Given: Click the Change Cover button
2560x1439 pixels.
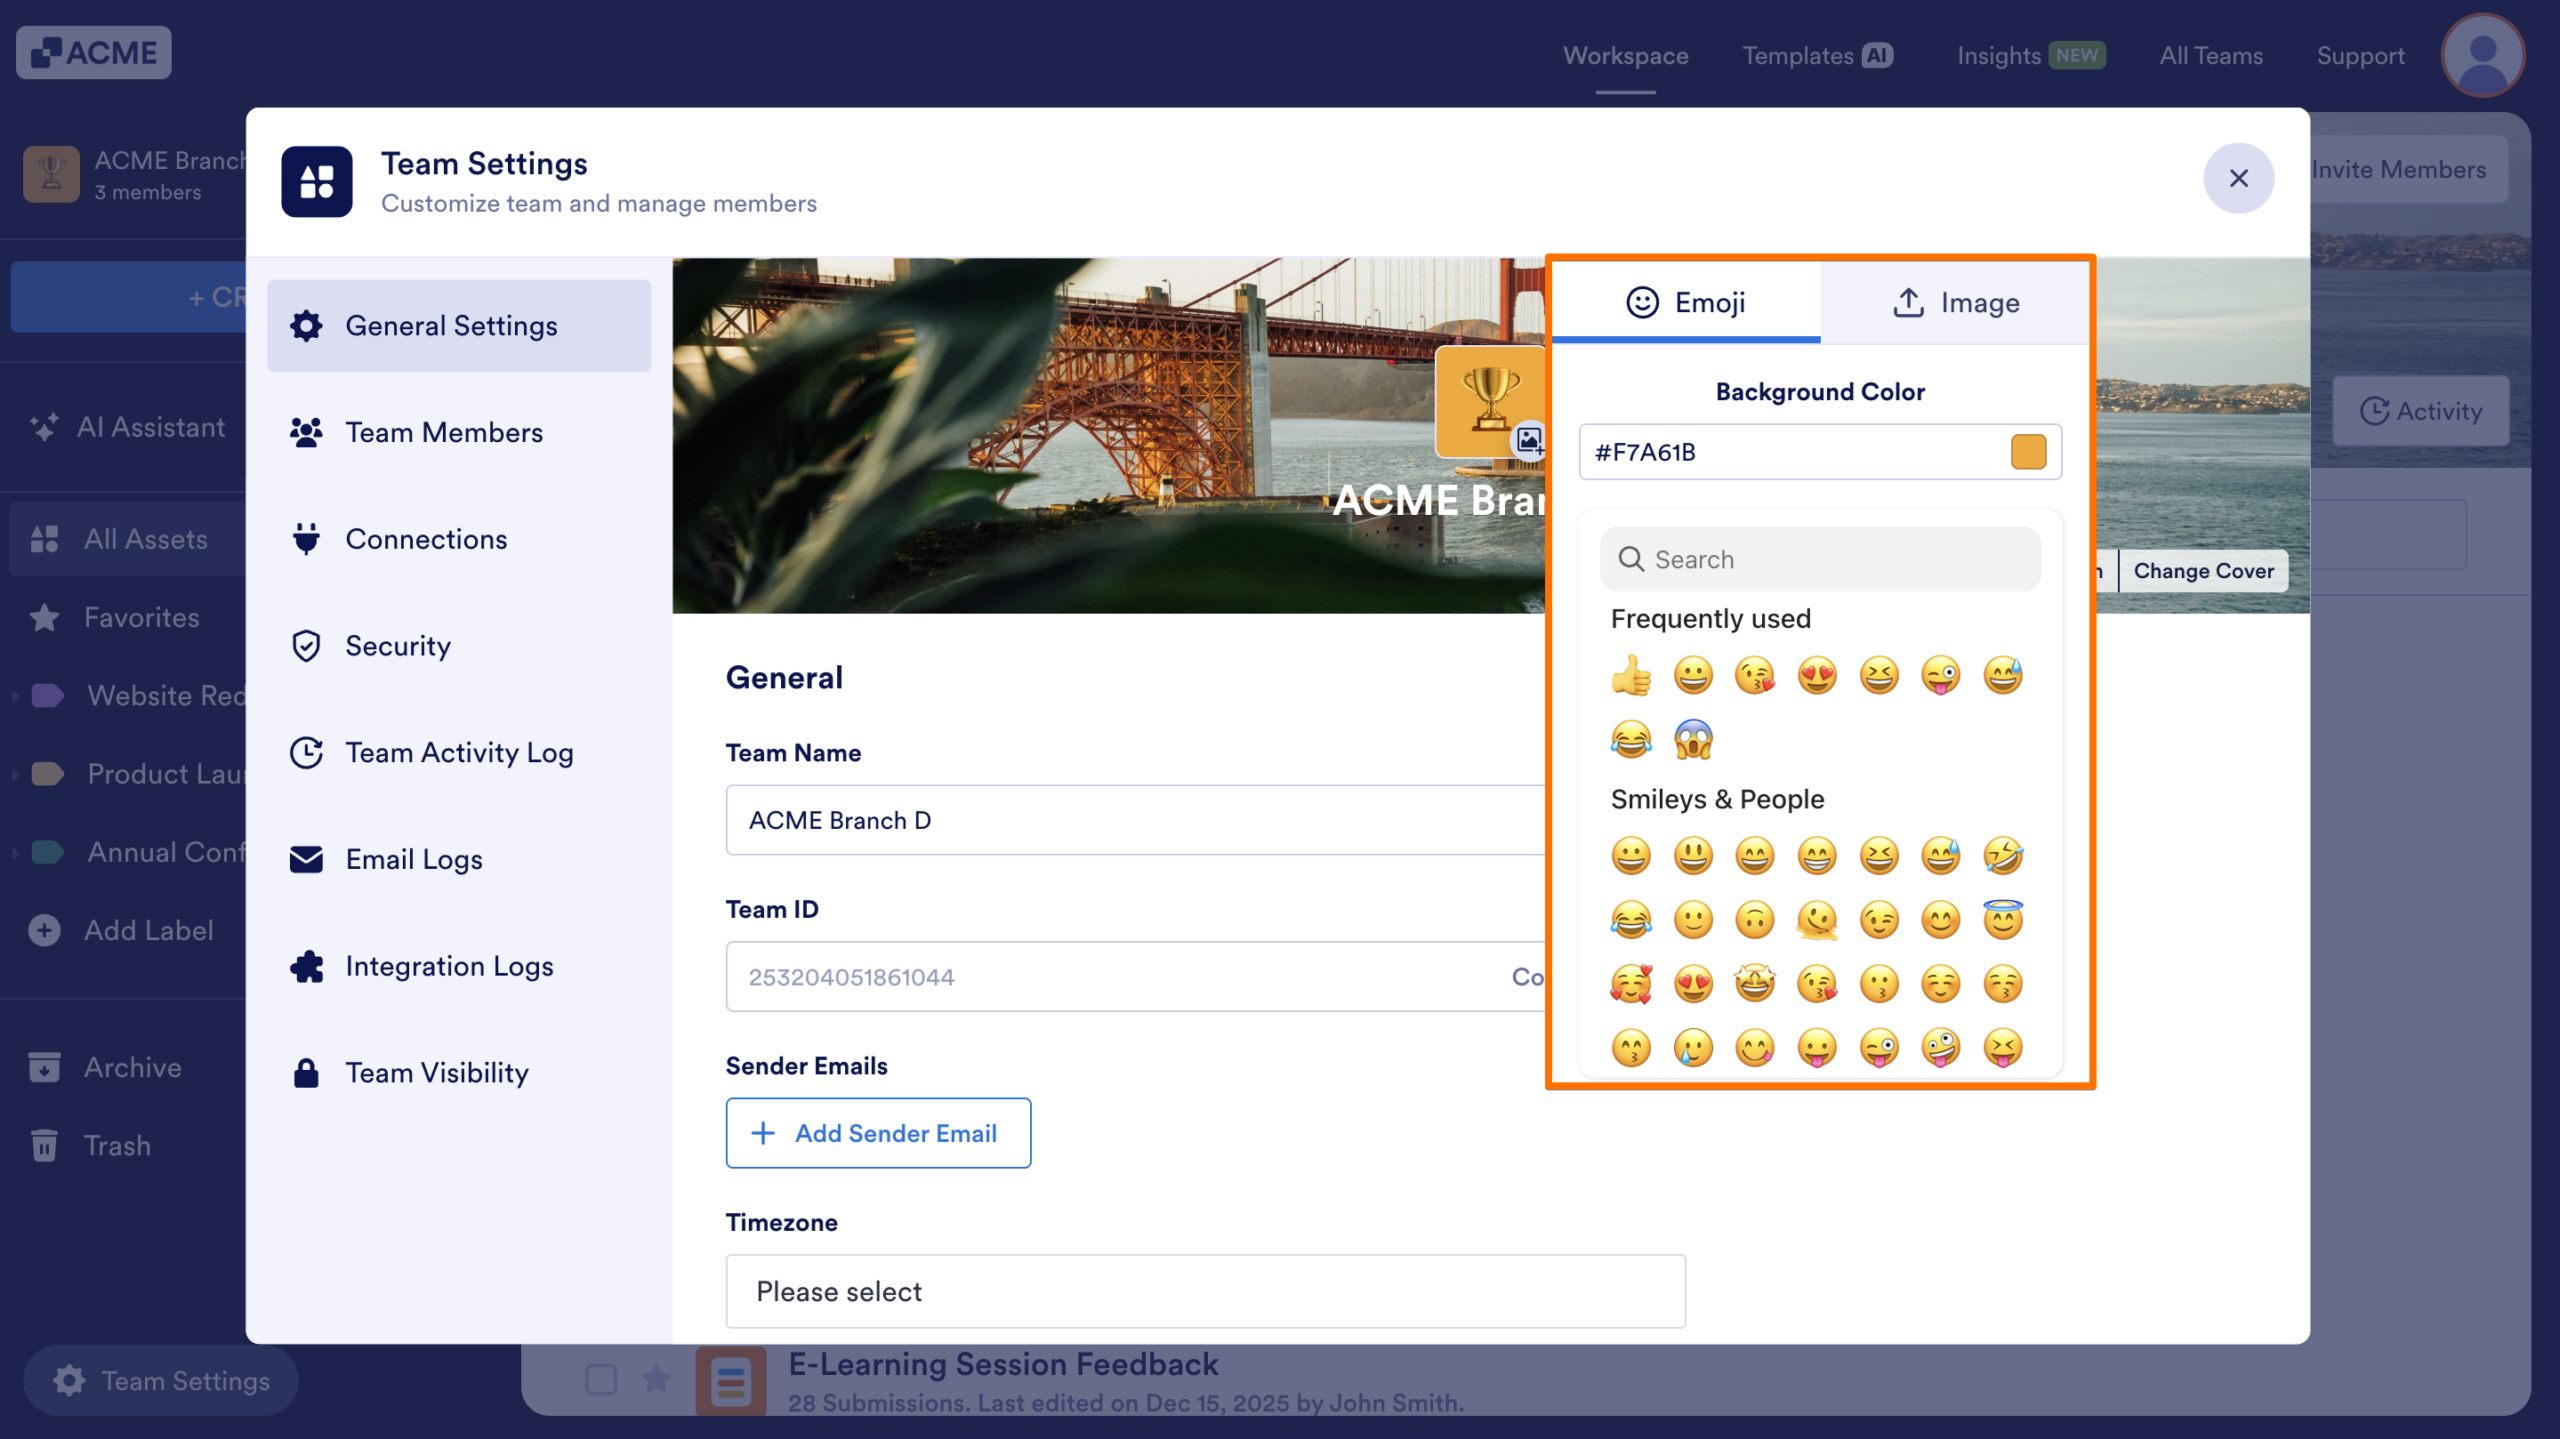Looking at the screenshot, I should coord(2203,570).
